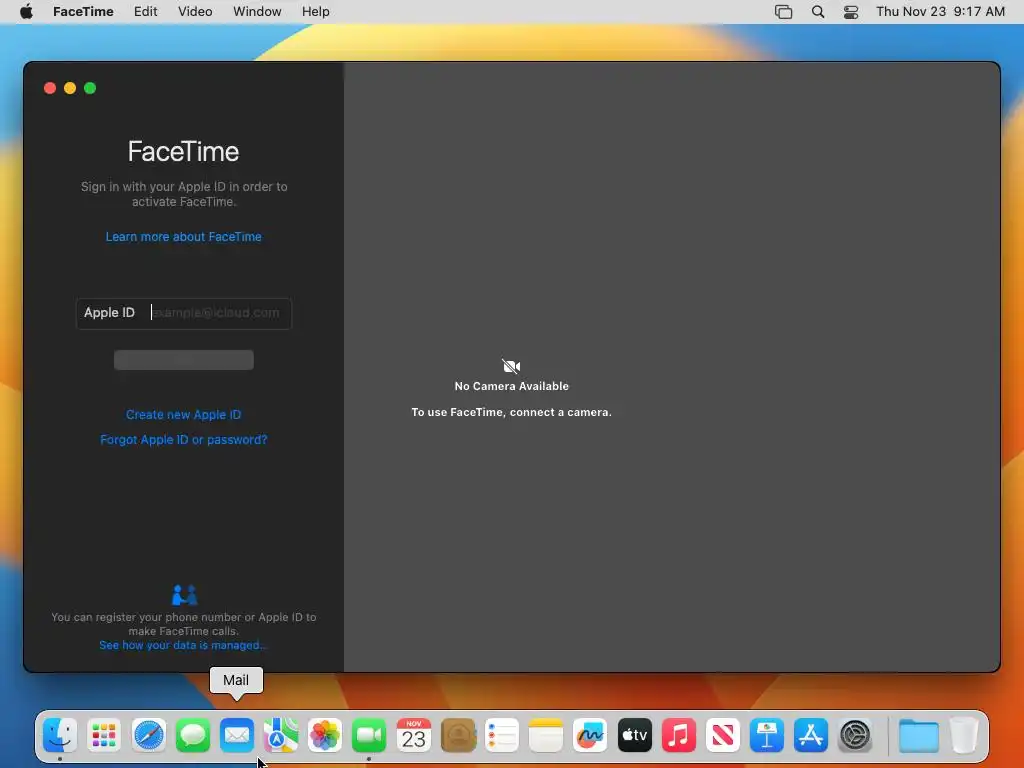Open Messages app in the Dock
This screenshot has height=768, width=1024.
pos(193,736)
